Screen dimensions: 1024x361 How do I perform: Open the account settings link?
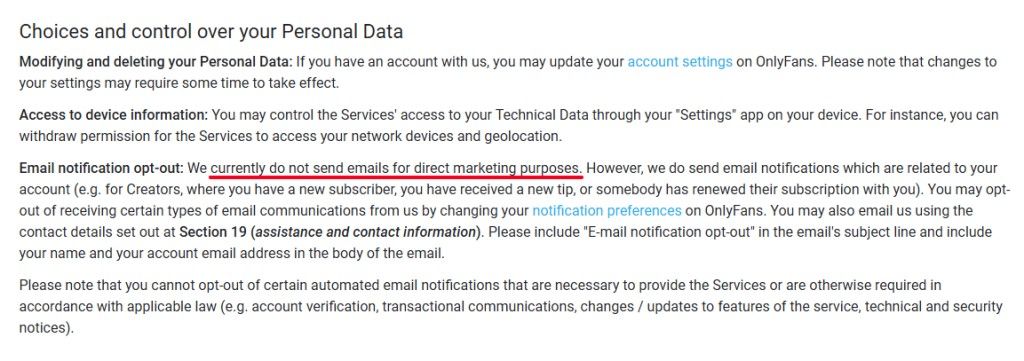pos(680,62)
